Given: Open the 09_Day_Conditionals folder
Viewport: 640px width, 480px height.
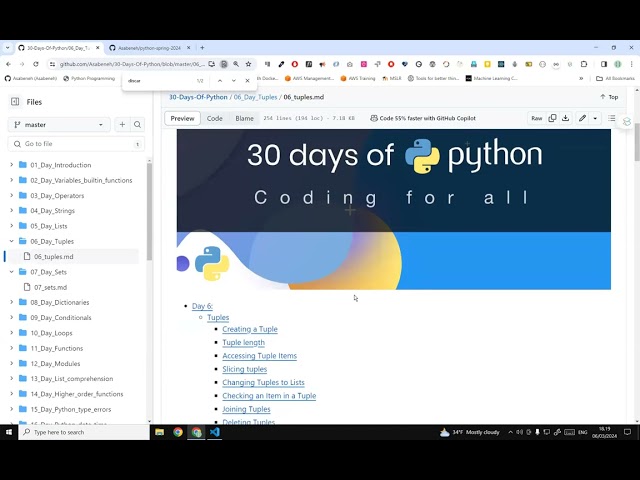Looking at the screenshot, I should 61,318.
